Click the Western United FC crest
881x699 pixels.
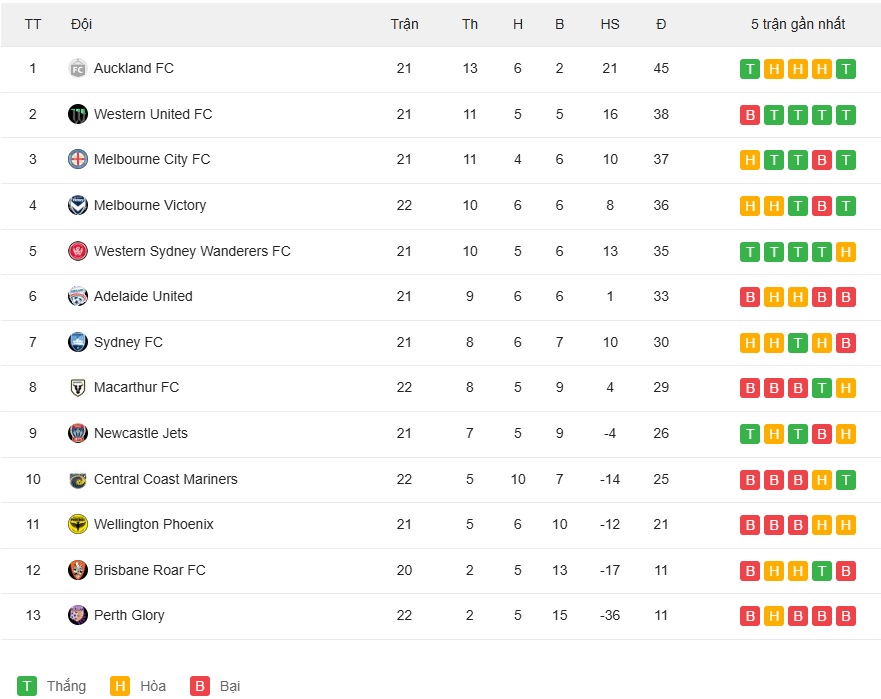[78, 114]
